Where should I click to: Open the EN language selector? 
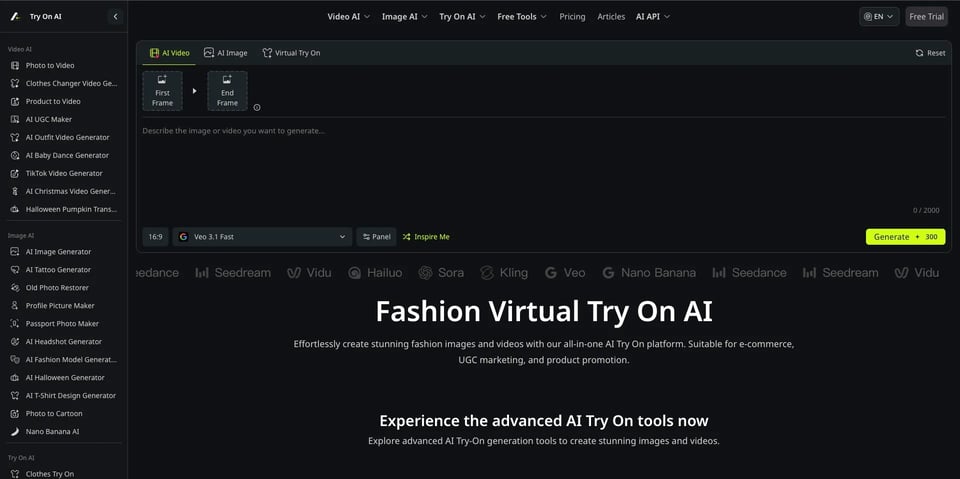[879, 17]
